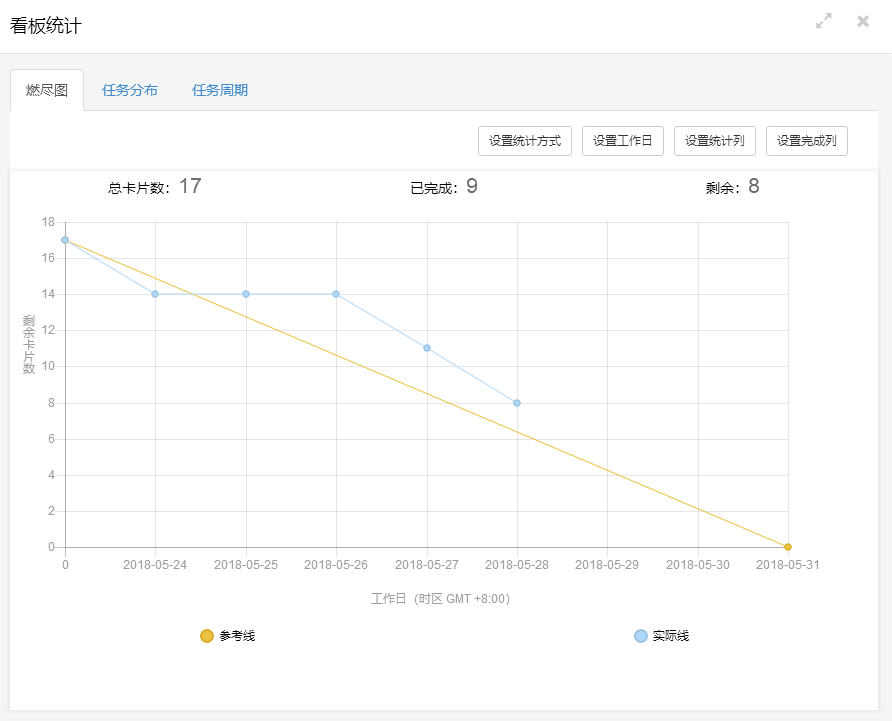
Task: Click the actual-line point at 2018-05-26
Action: point(336,294)
